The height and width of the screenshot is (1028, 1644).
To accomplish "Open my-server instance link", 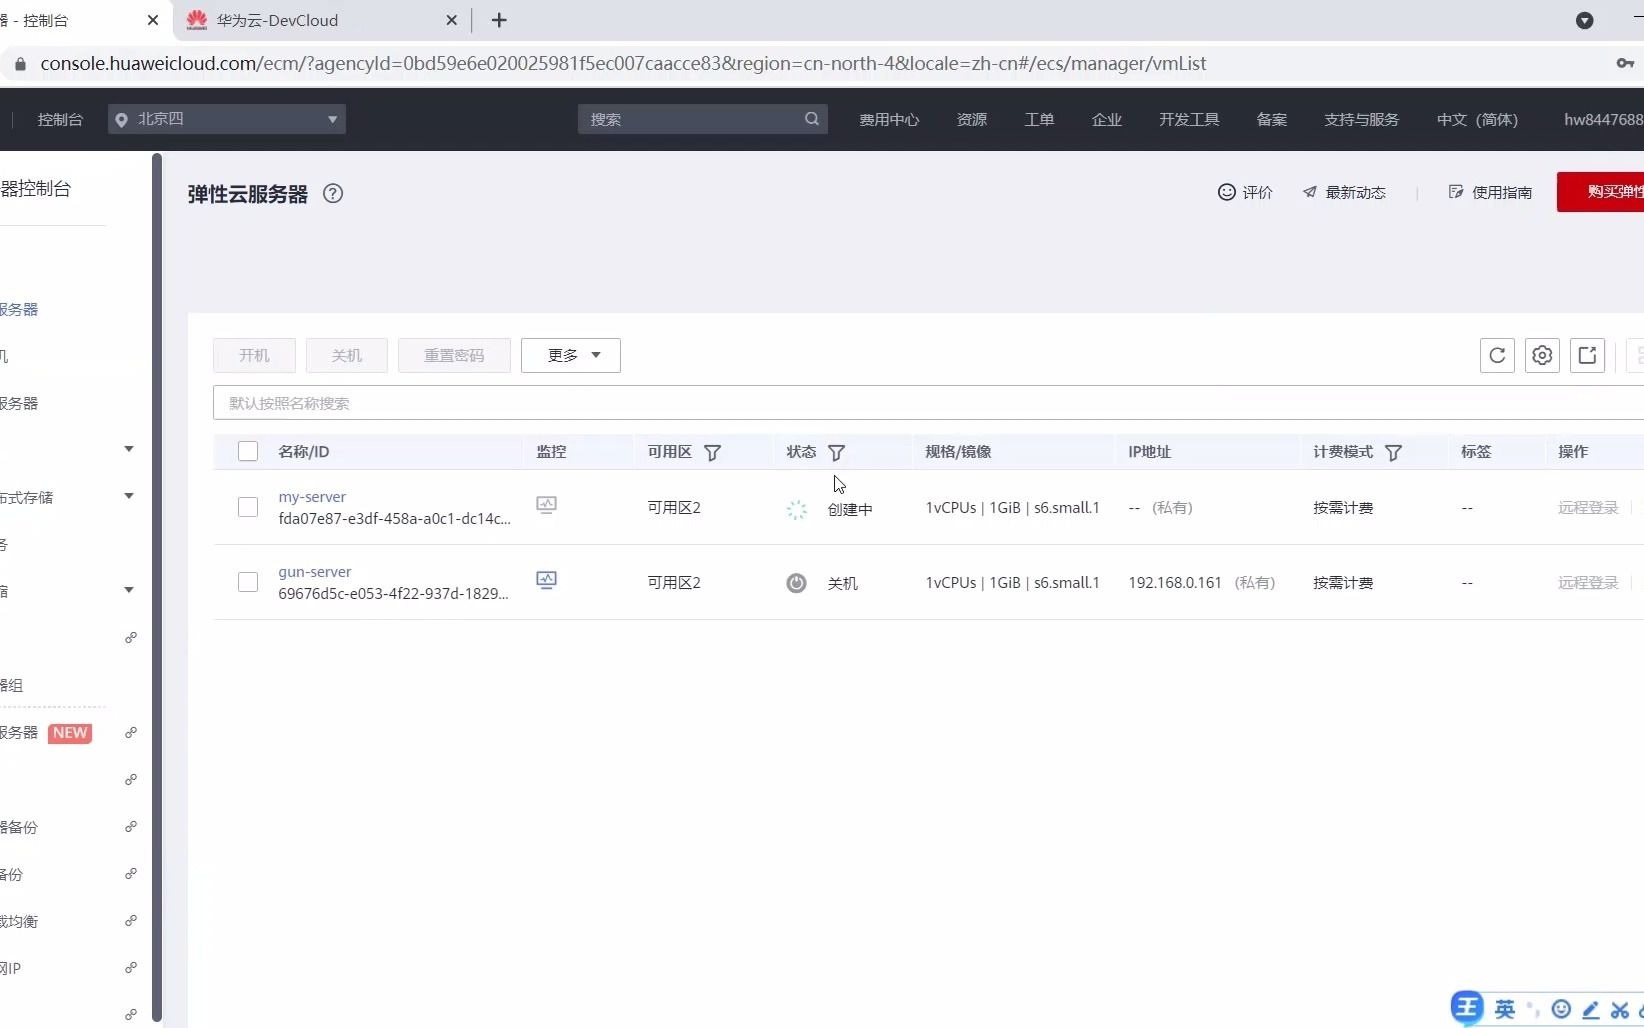I will tap(312, 496).
